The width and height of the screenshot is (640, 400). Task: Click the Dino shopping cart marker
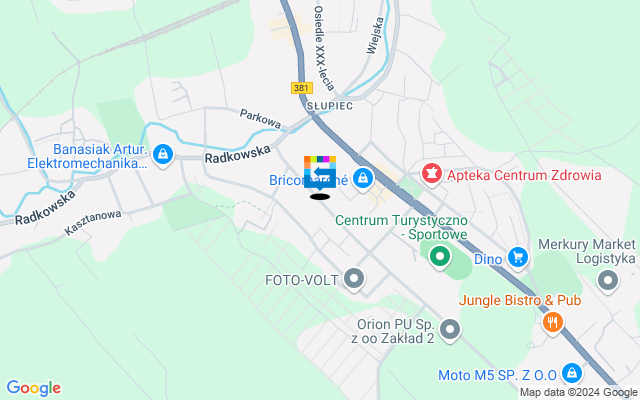click(518, 258)
